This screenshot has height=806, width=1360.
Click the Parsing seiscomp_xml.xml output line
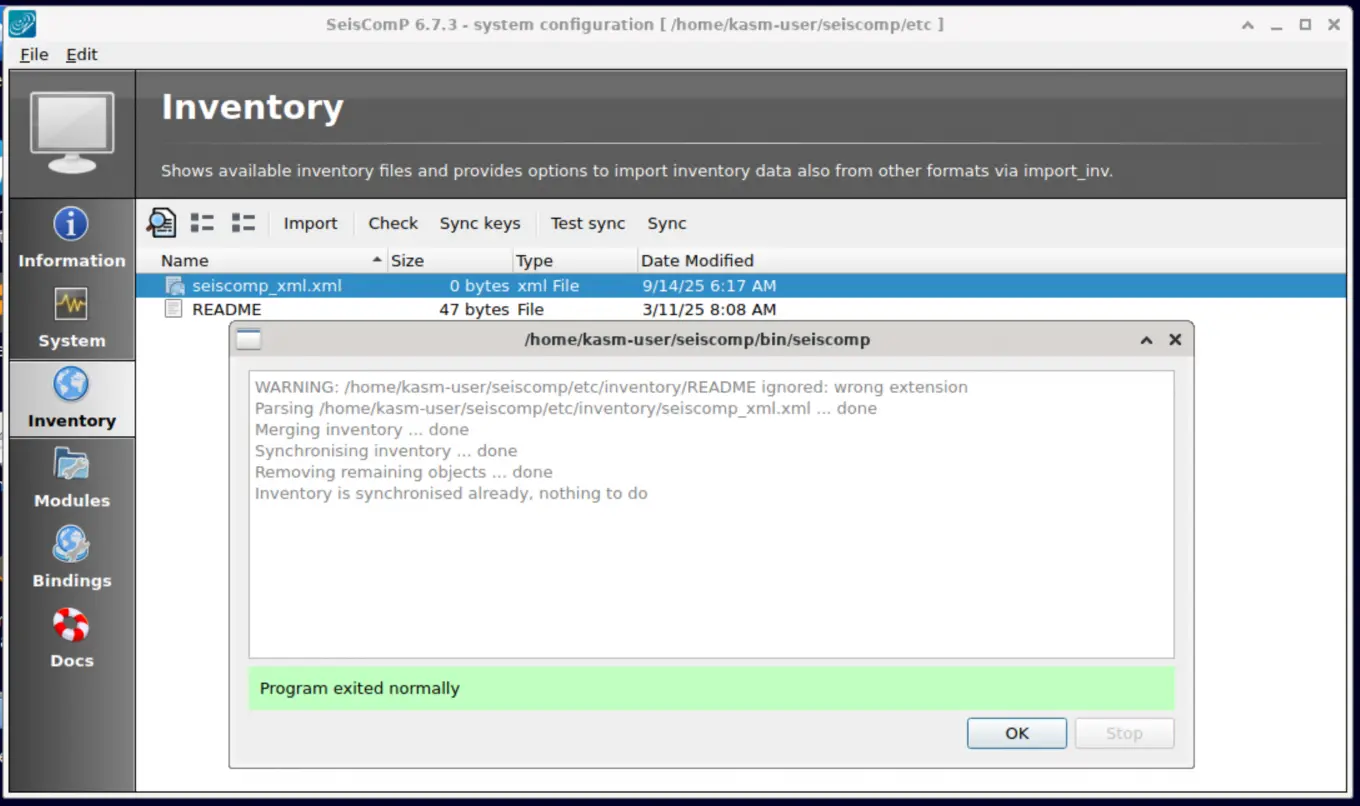pyautogui.click(x=566, y=408)
